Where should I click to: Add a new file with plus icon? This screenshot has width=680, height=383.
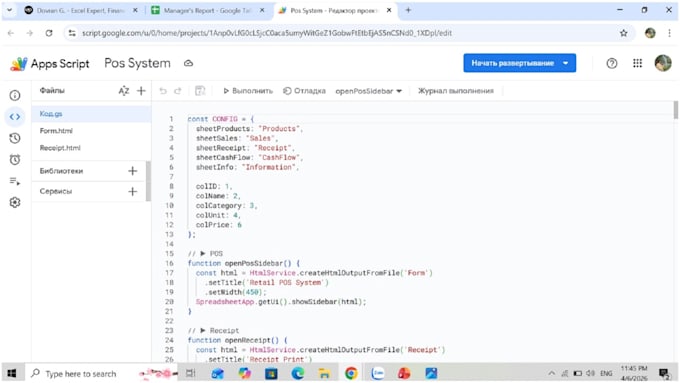coord(141,91)
